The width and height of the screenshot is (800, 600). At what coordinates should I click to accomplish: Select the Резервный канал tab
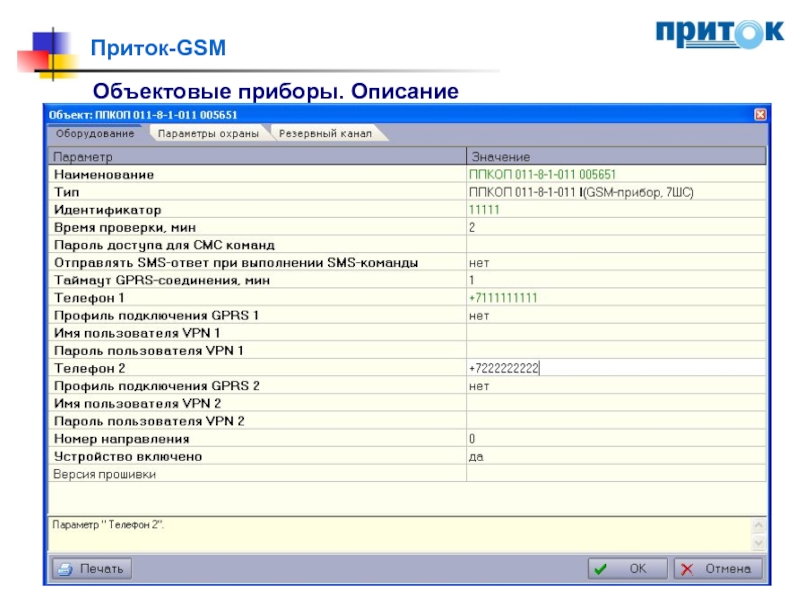click(325, 133)
